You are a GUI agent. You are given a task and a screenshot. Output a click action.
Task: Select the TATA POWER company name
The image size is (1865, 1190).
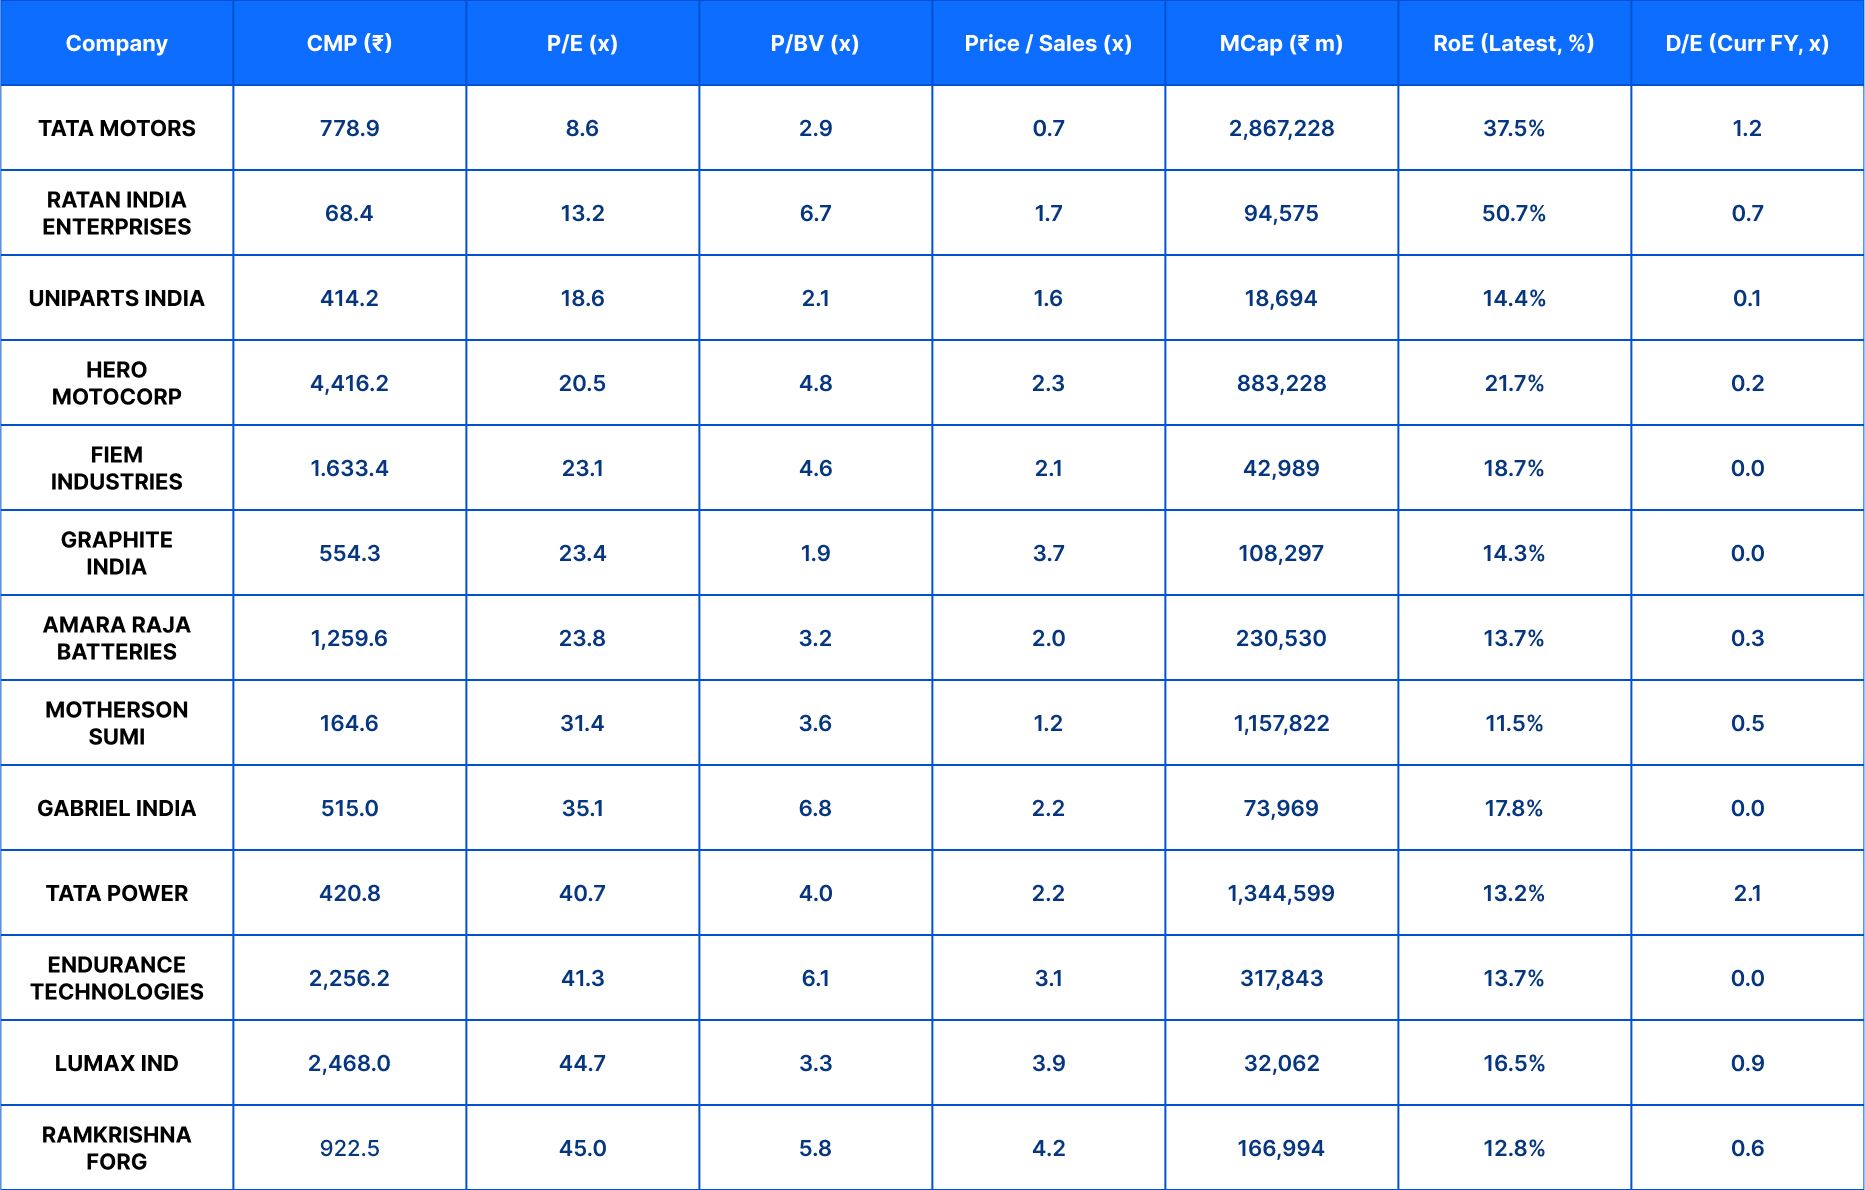pyautogui.click(x=116, y=893)
